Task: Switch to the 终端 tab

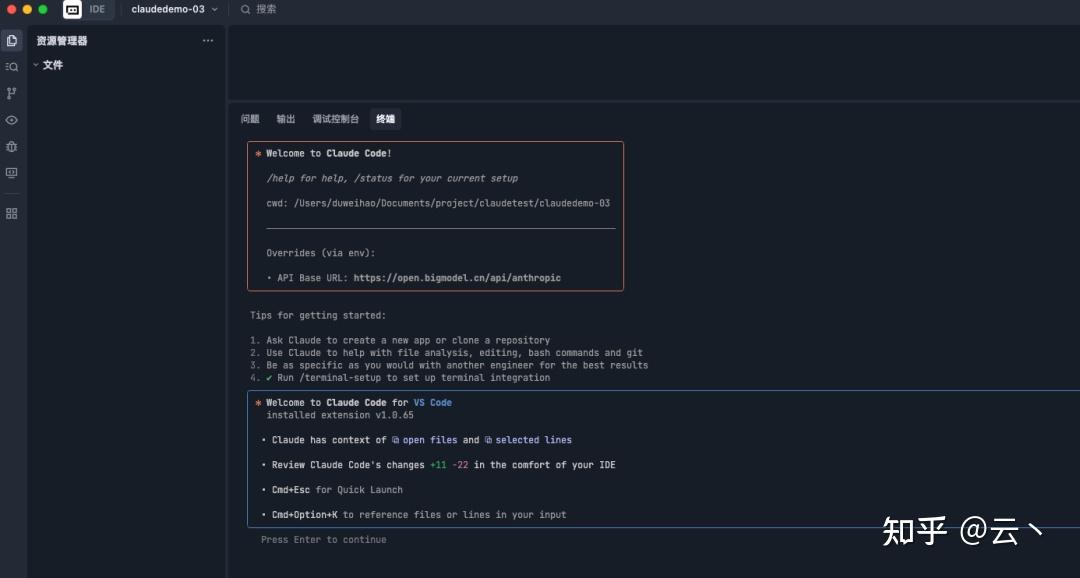Action: point(385,119)
